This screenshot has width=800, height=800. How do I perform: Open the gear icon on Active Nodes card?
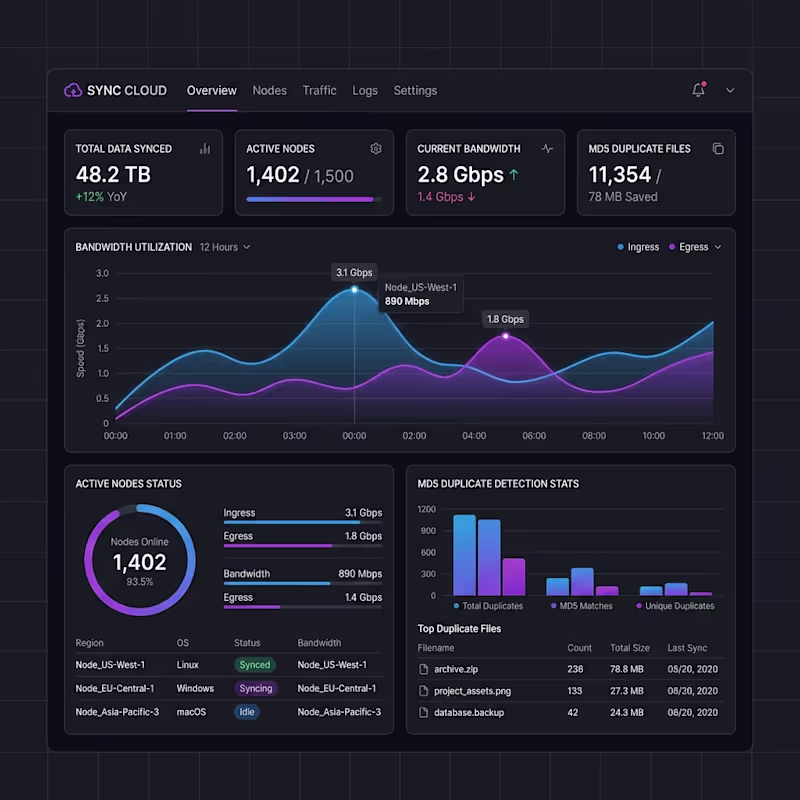pos(376,148)
